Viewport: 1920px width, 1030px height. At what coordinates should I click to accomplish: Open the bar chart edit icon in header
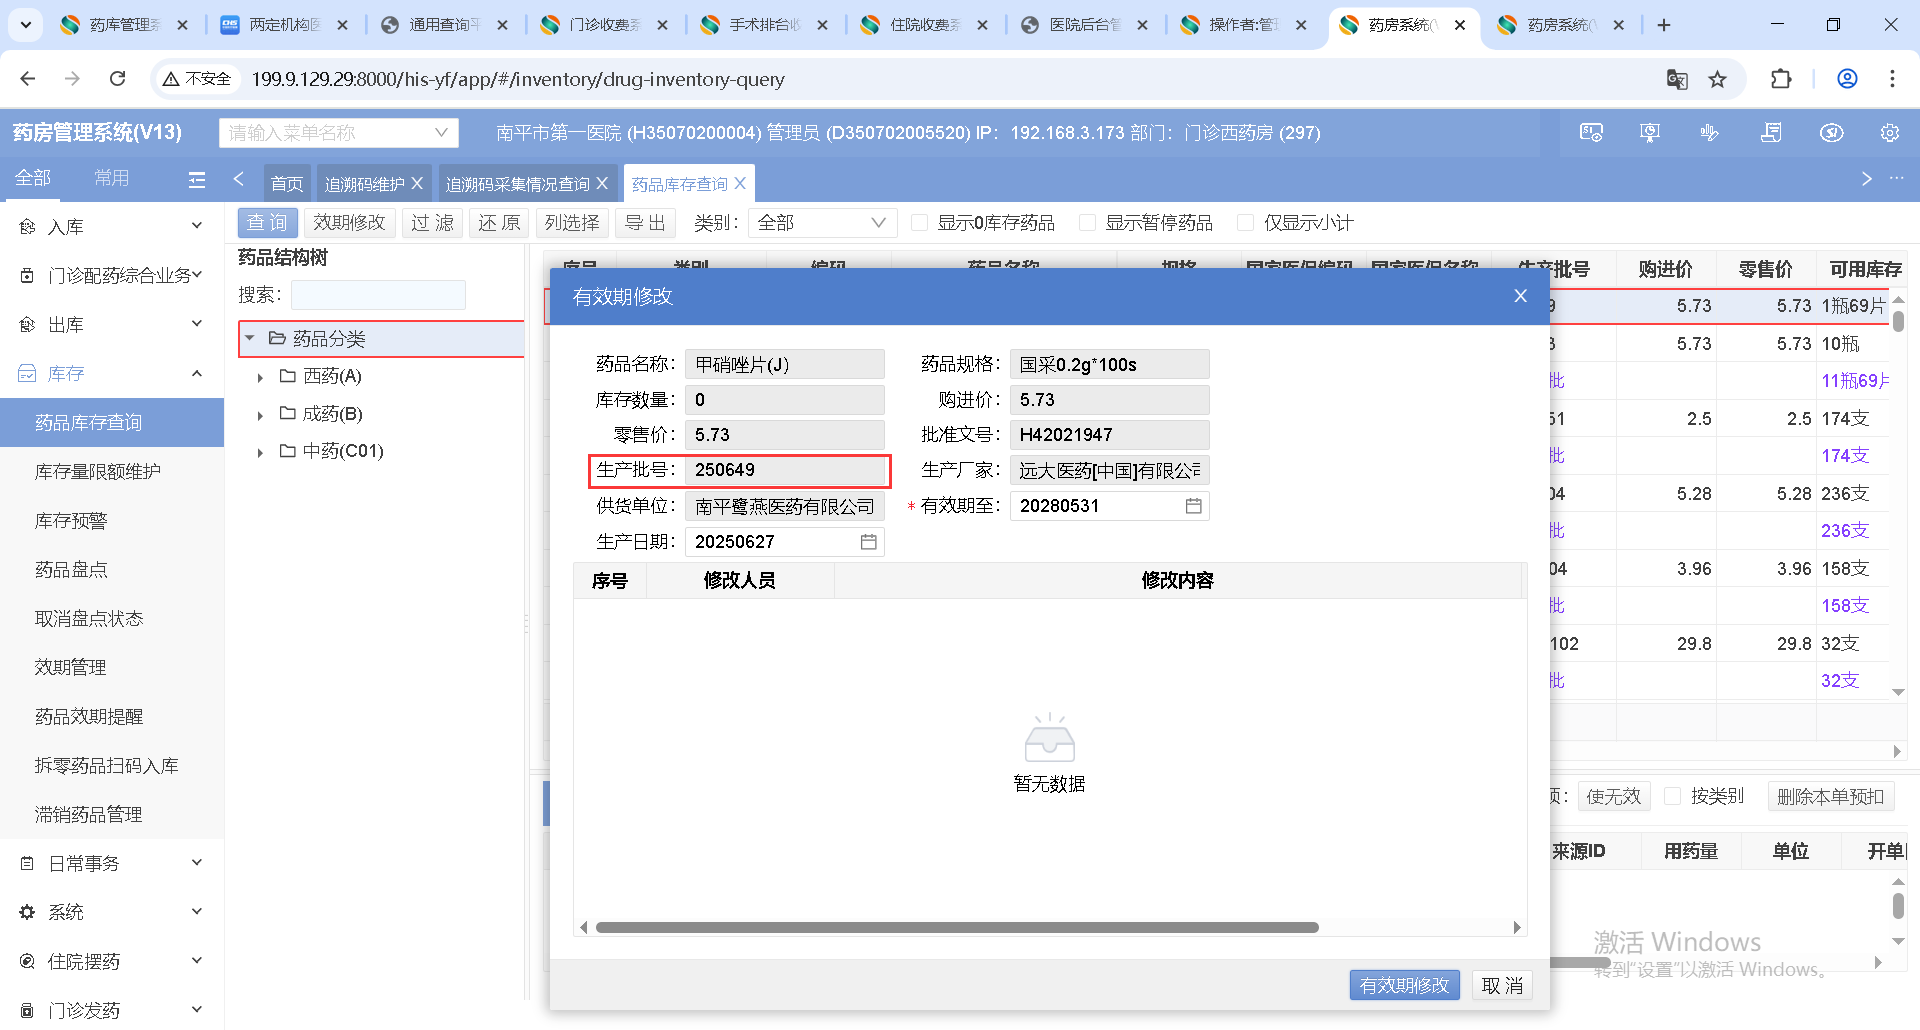[1710, 133]
